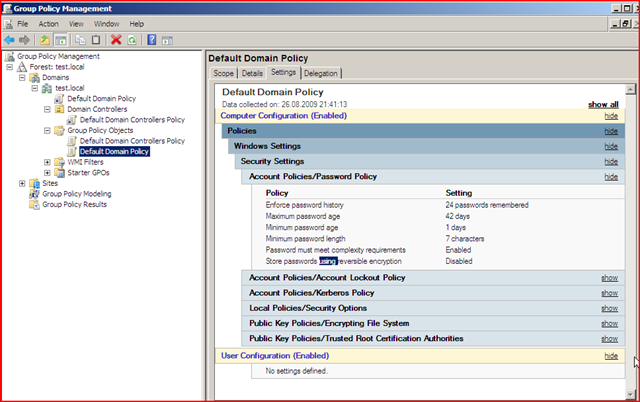Open the File menu
The height and width of the screenshot is (402, 640).
click(x=22, y=24)
